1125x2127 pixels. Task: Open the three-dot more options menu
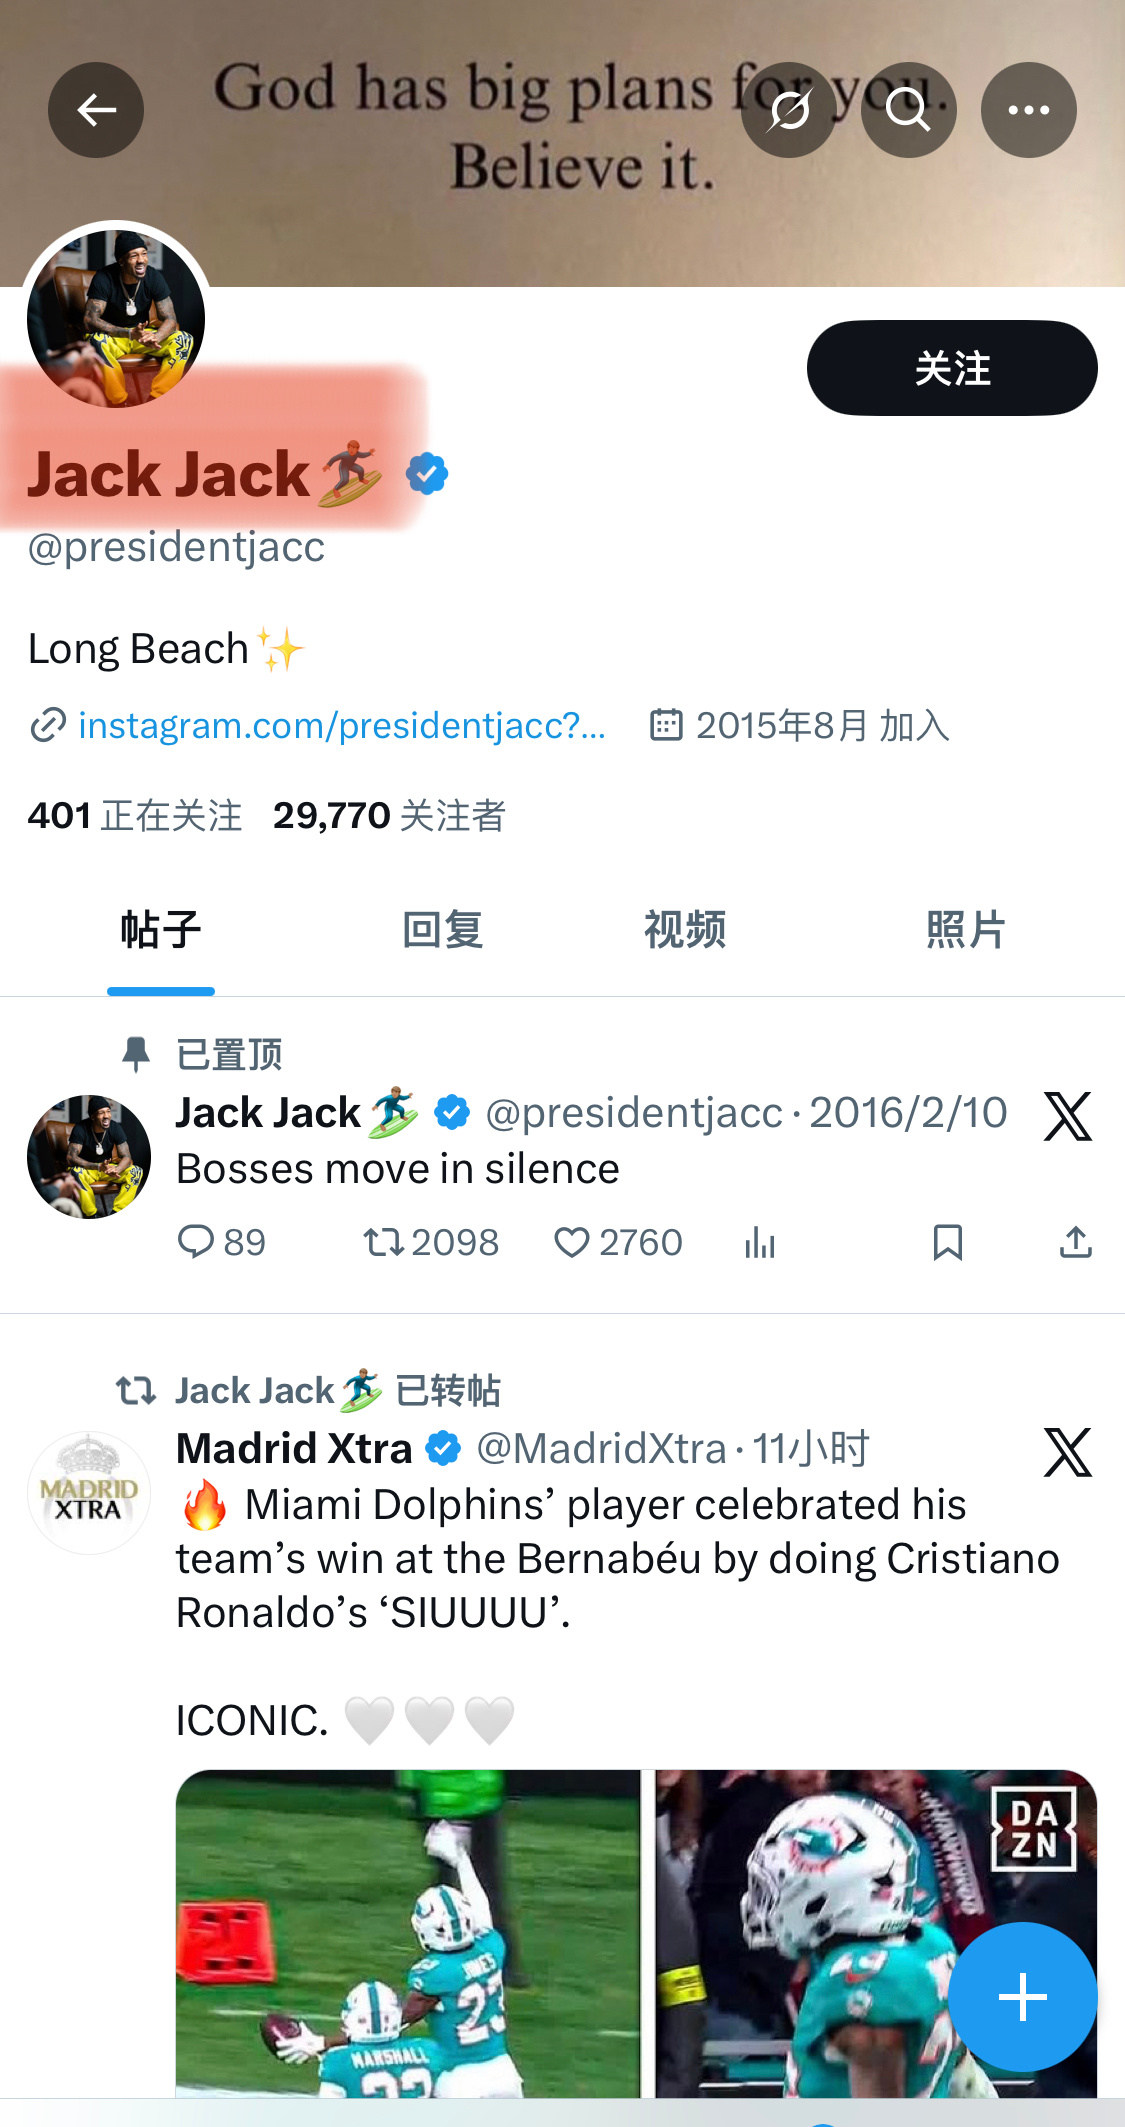(1028, 110)
